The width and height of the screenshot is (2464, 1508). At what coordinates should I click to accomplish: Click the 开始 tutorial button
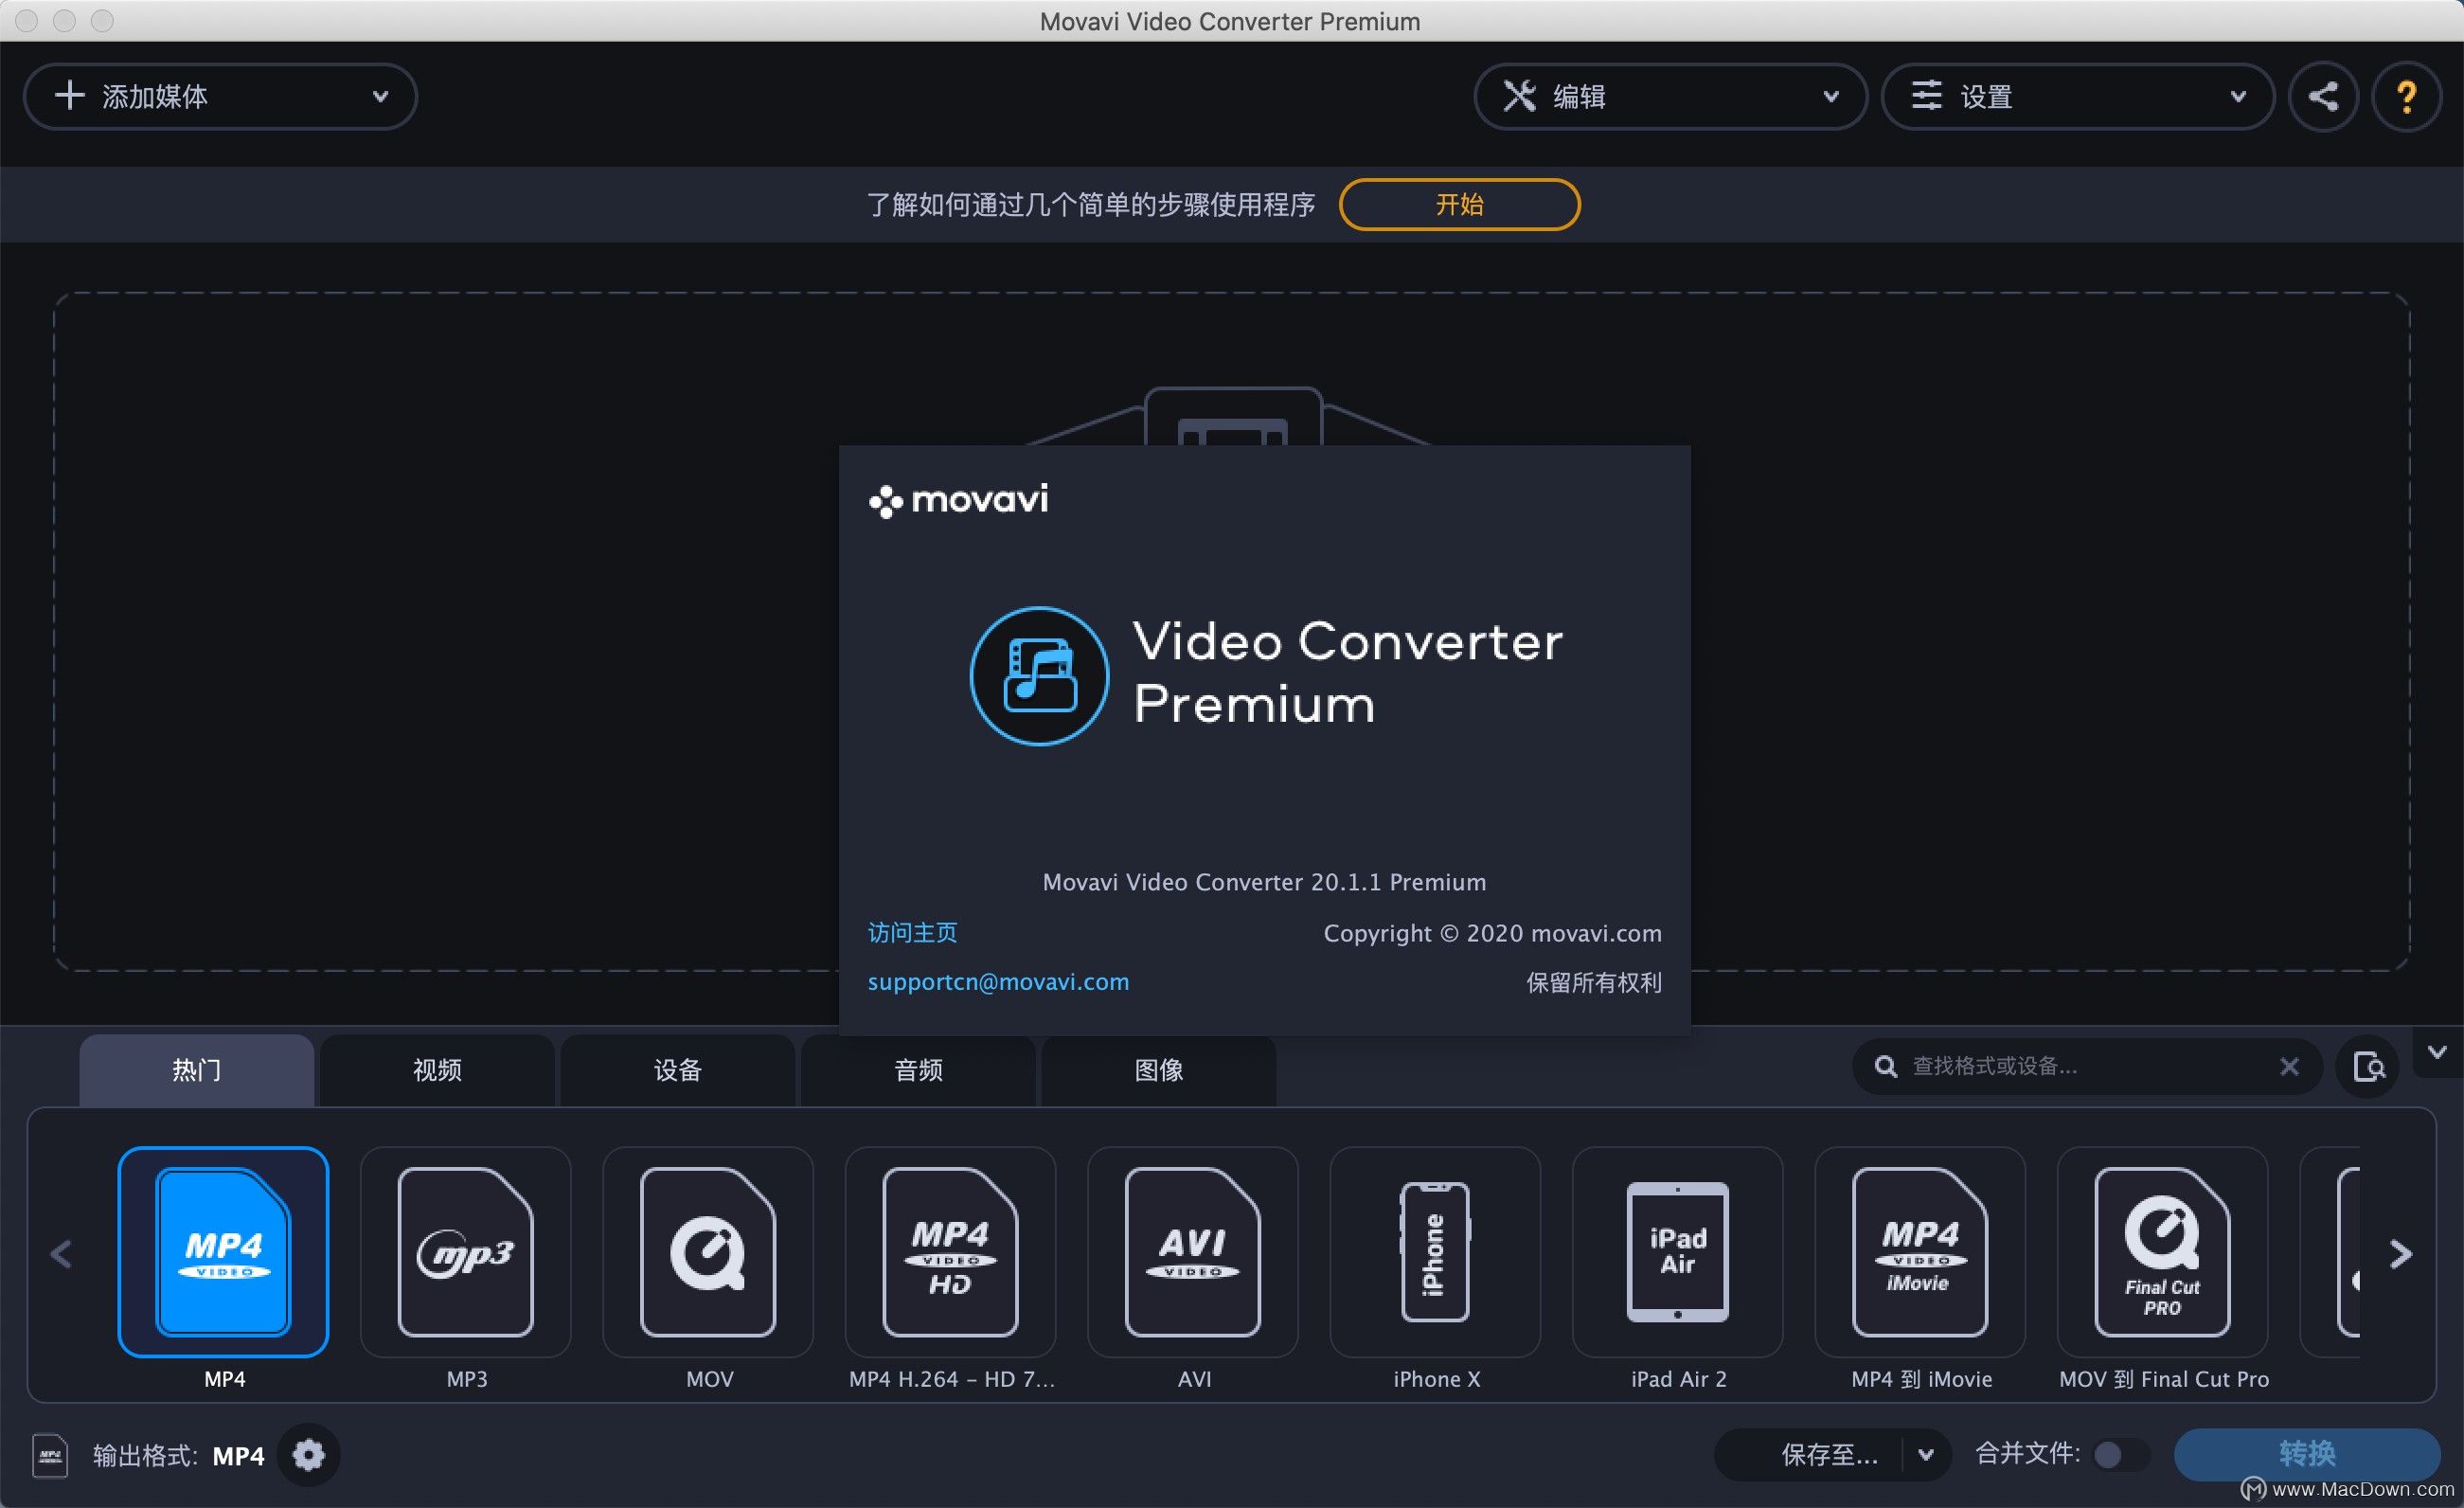tap(1459, 204)
